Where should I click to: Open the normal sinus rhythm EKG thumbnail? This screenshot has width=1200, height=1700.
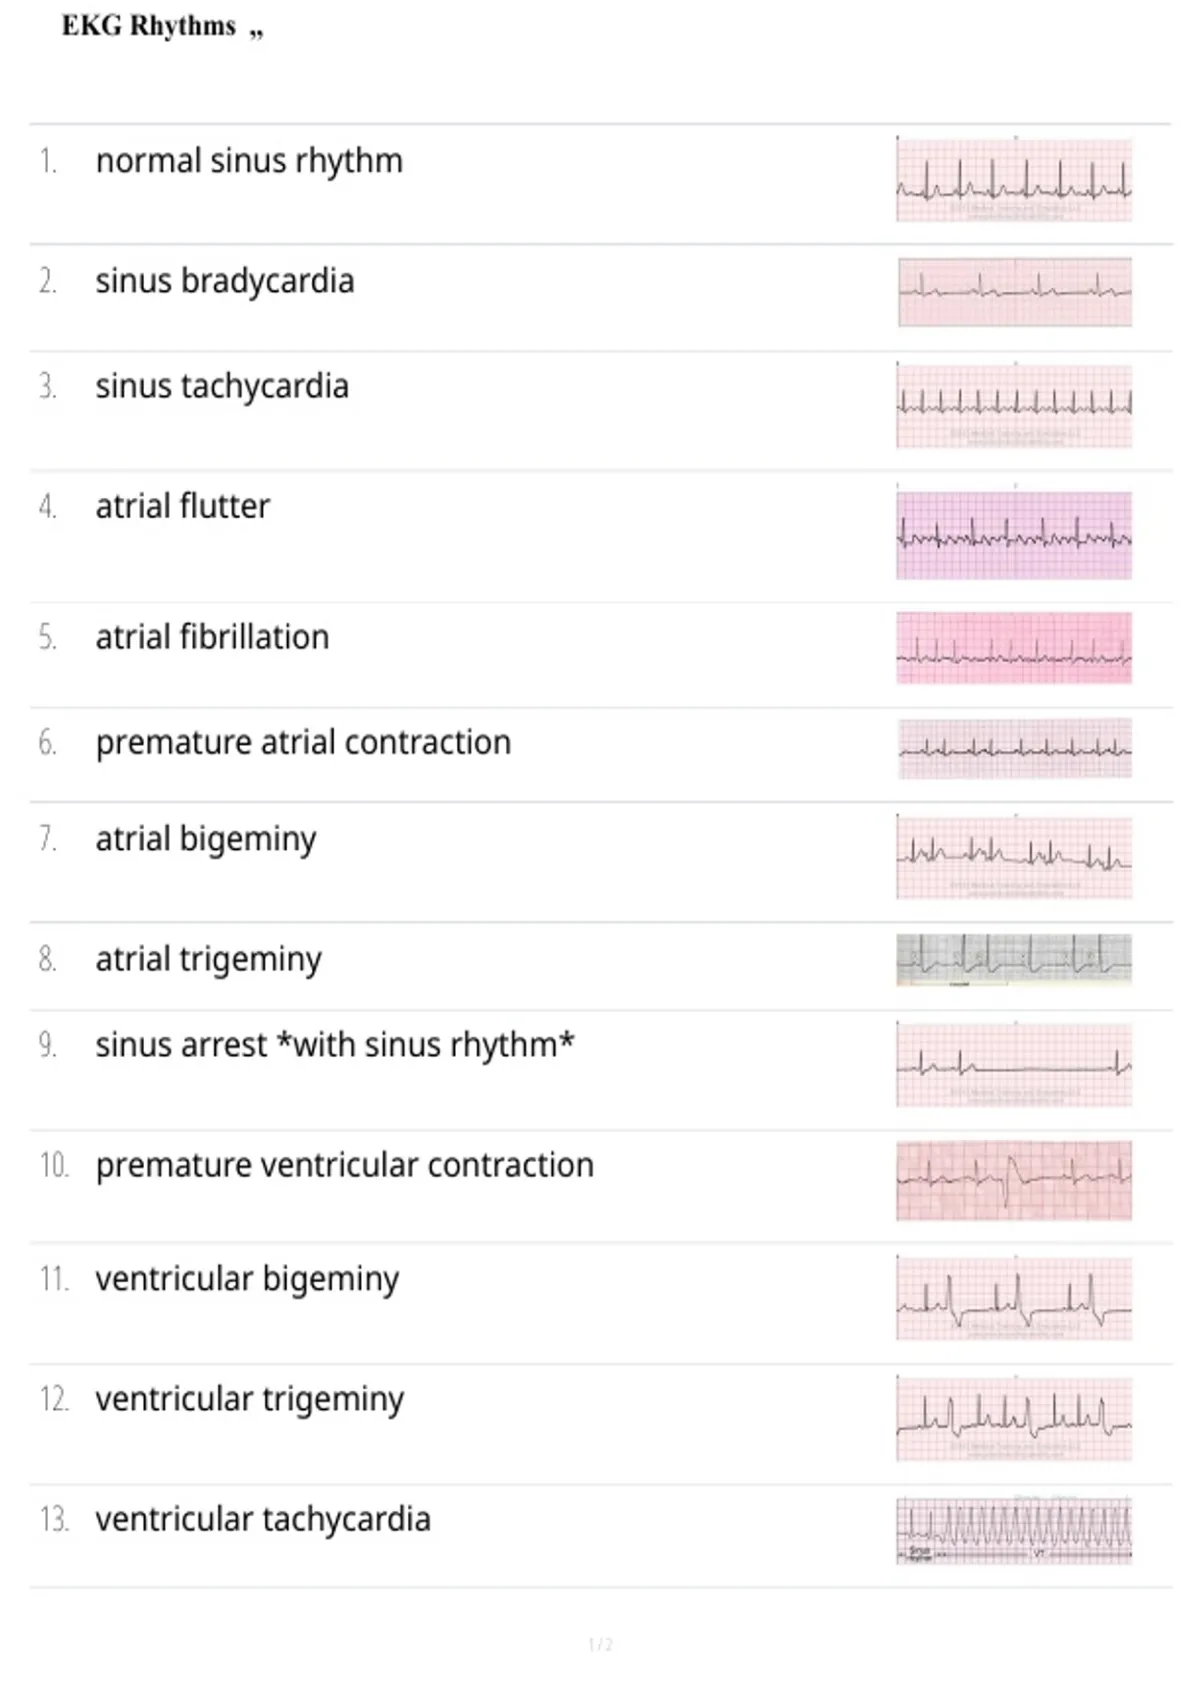(x=1014, y=180)
